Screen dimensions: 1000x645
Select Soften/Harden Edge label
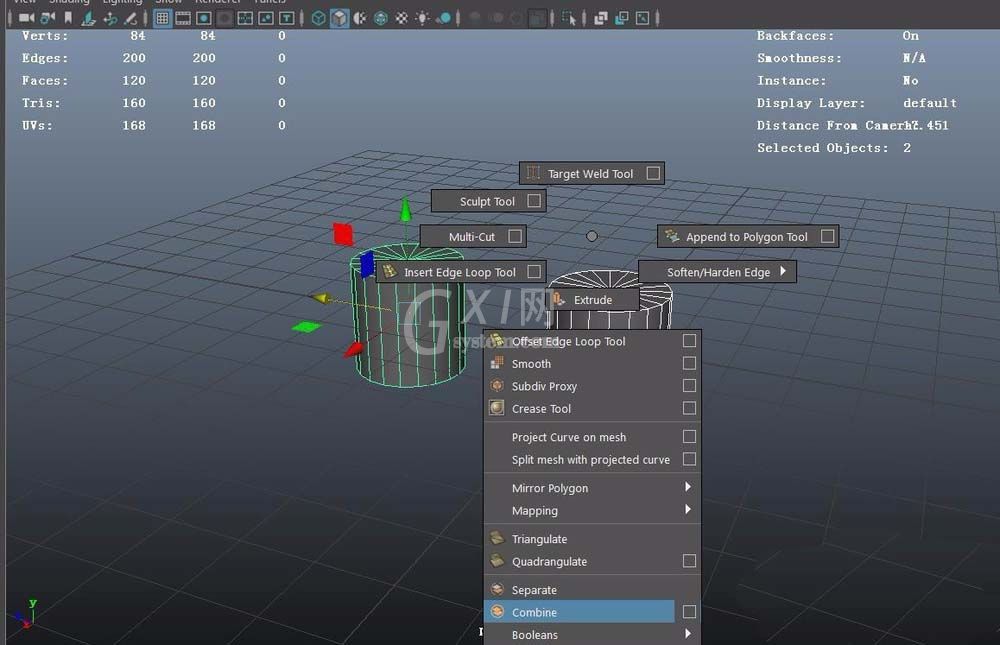(x=719, y=272)
